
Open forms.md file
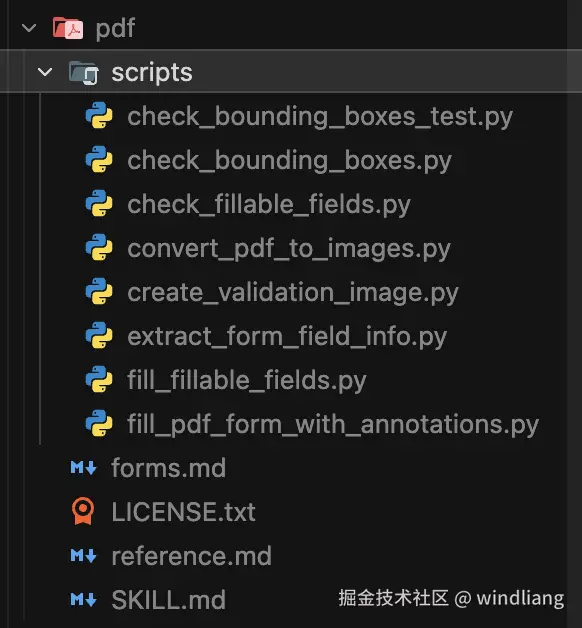pyautogui.click(x=169, y=468)
